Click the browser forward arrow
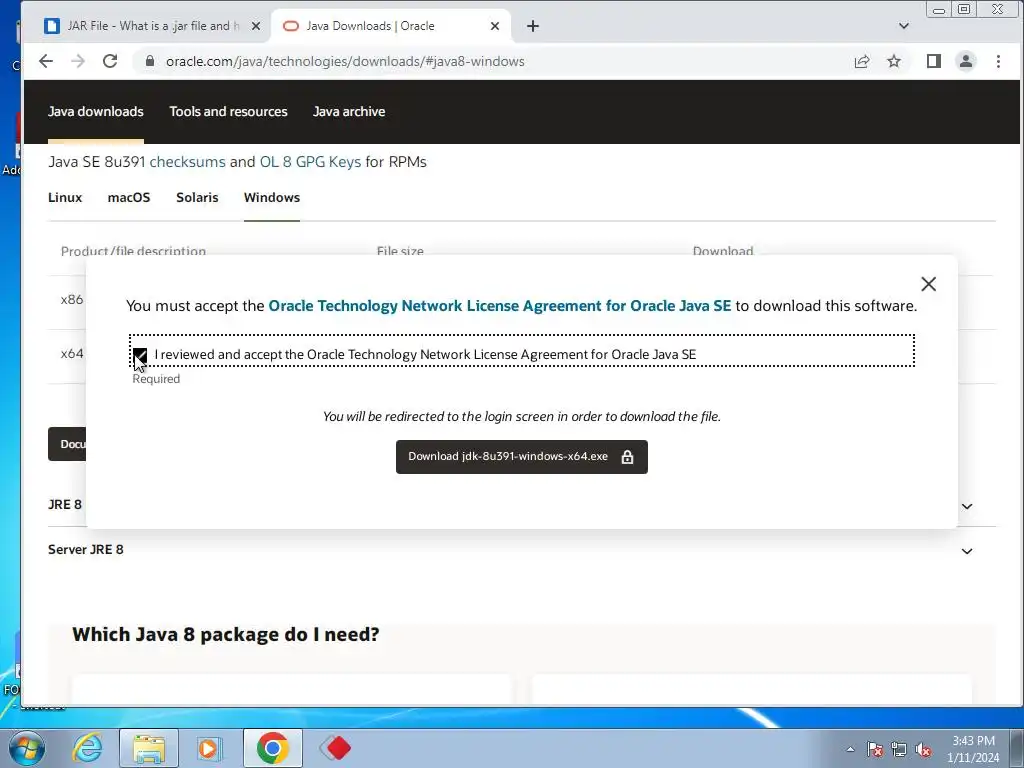Image resolution: width=1024 pixels, height=768 pixels. 78,61
